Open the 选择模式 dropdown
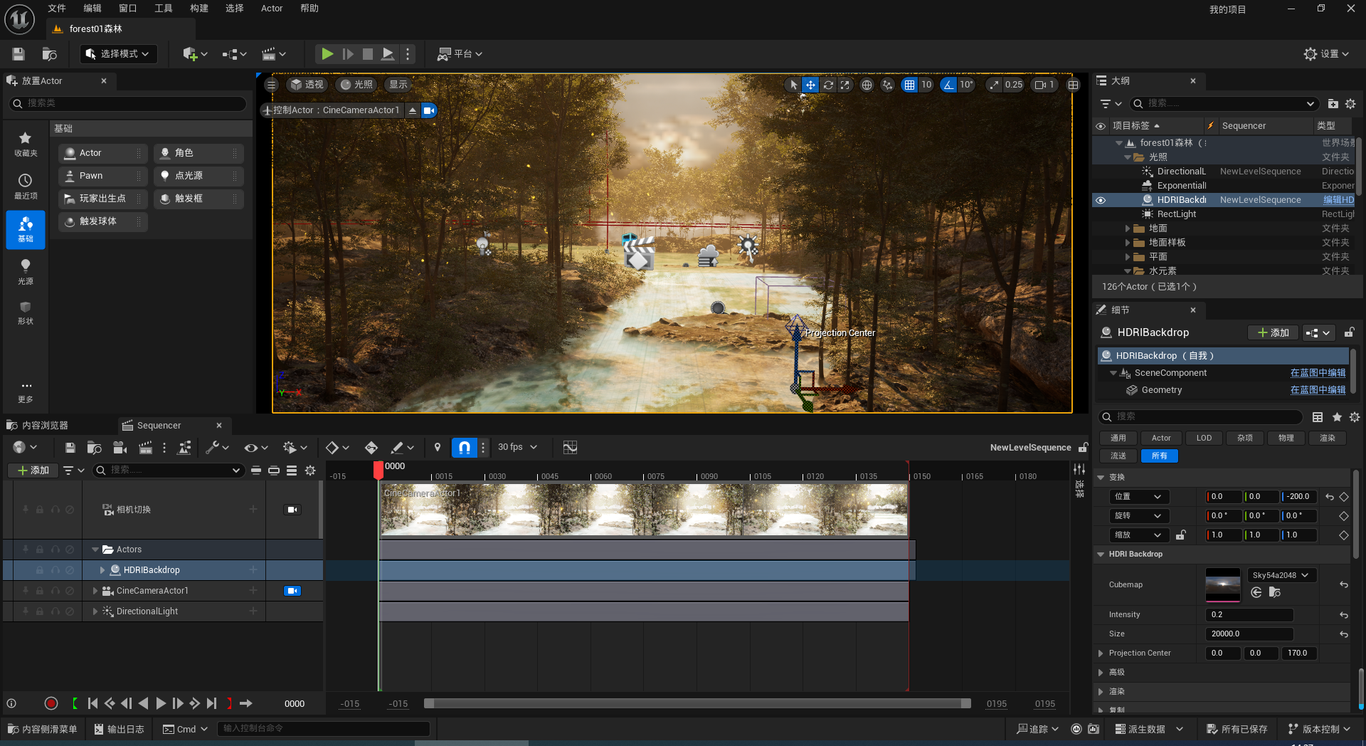 pyautogui.click(x=118, y=54)
